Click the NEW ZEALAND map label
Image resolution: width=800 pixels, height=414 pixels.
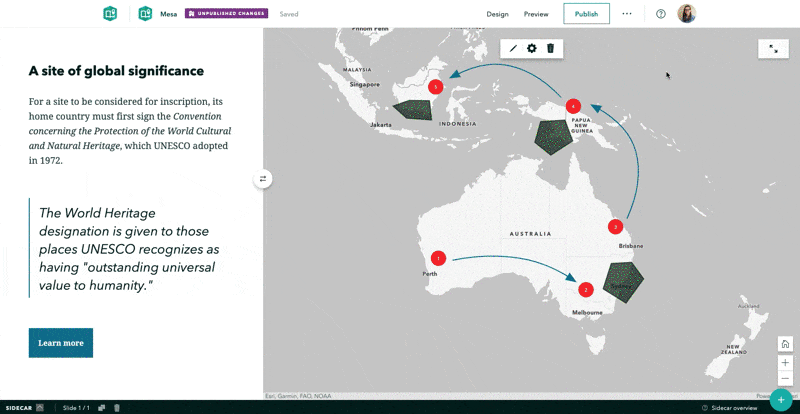pos(734,350)
